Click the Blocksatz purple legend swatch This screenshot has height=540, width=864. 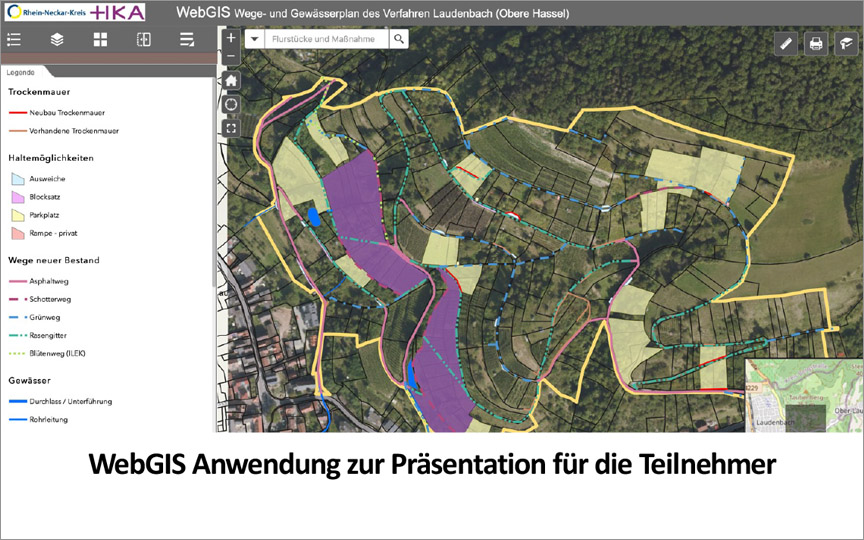pyautogui.click(x=18, y=197)
